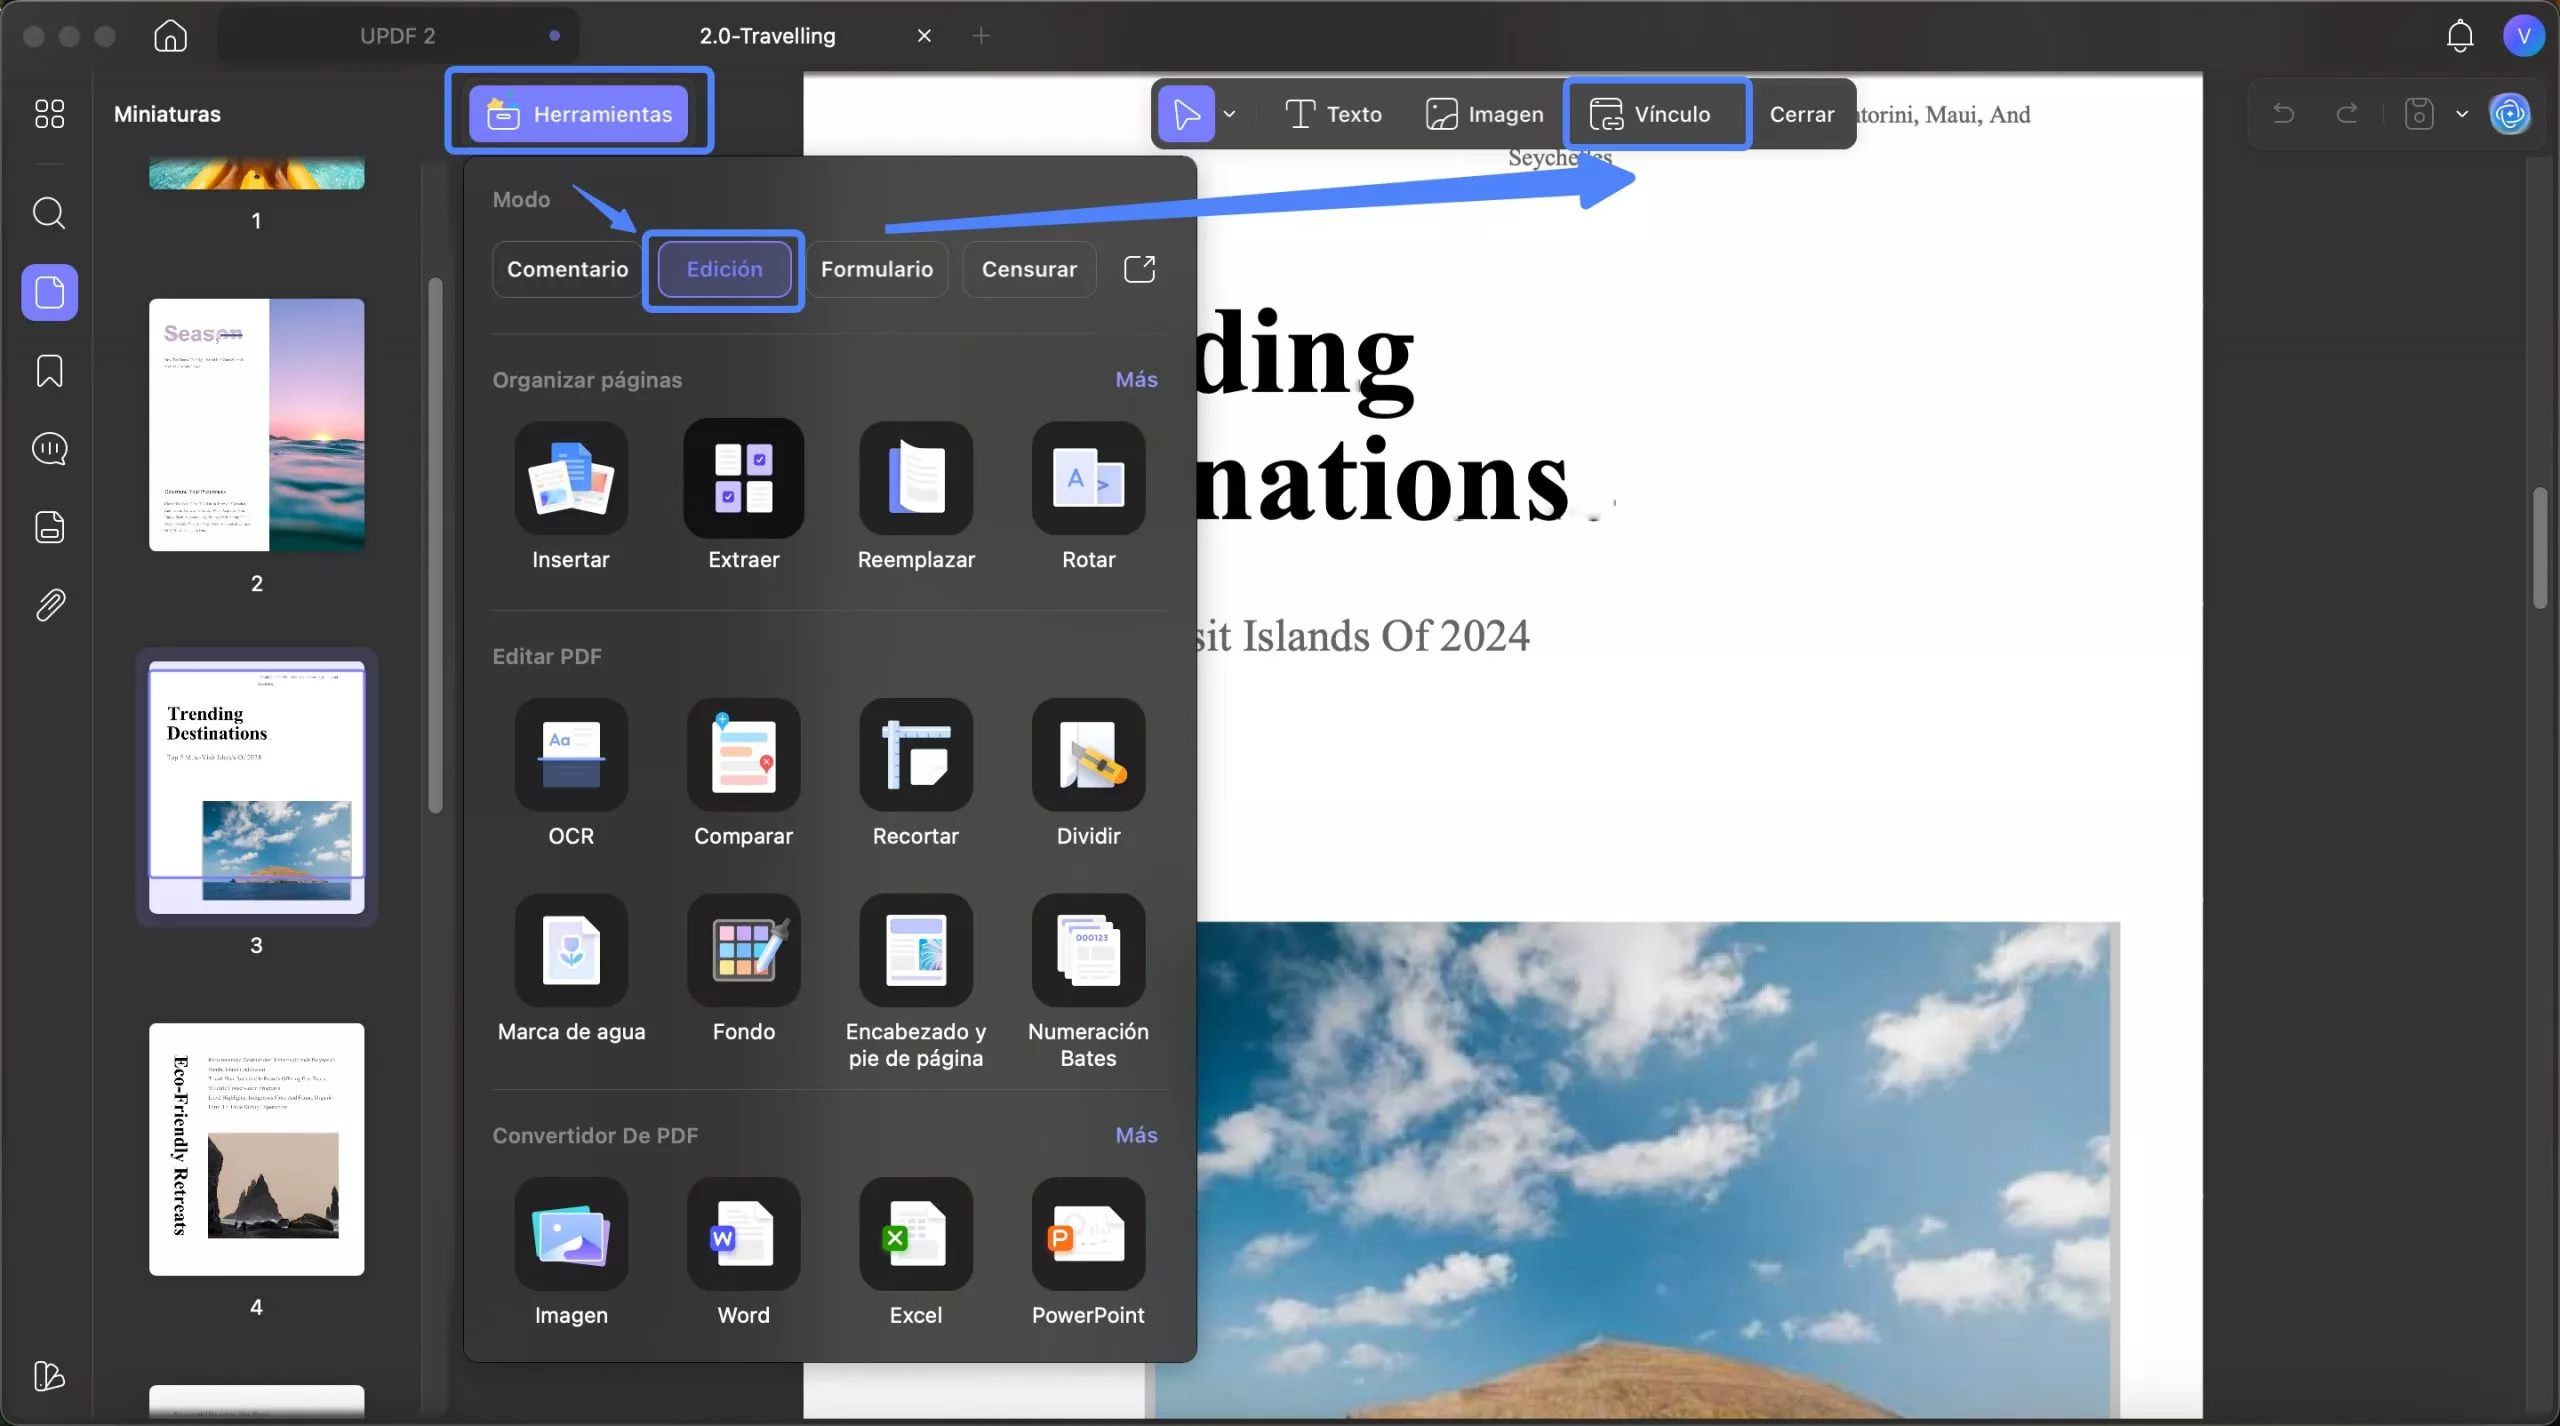
Task: Switch to Comentario mode
Action: click(567, 269)
